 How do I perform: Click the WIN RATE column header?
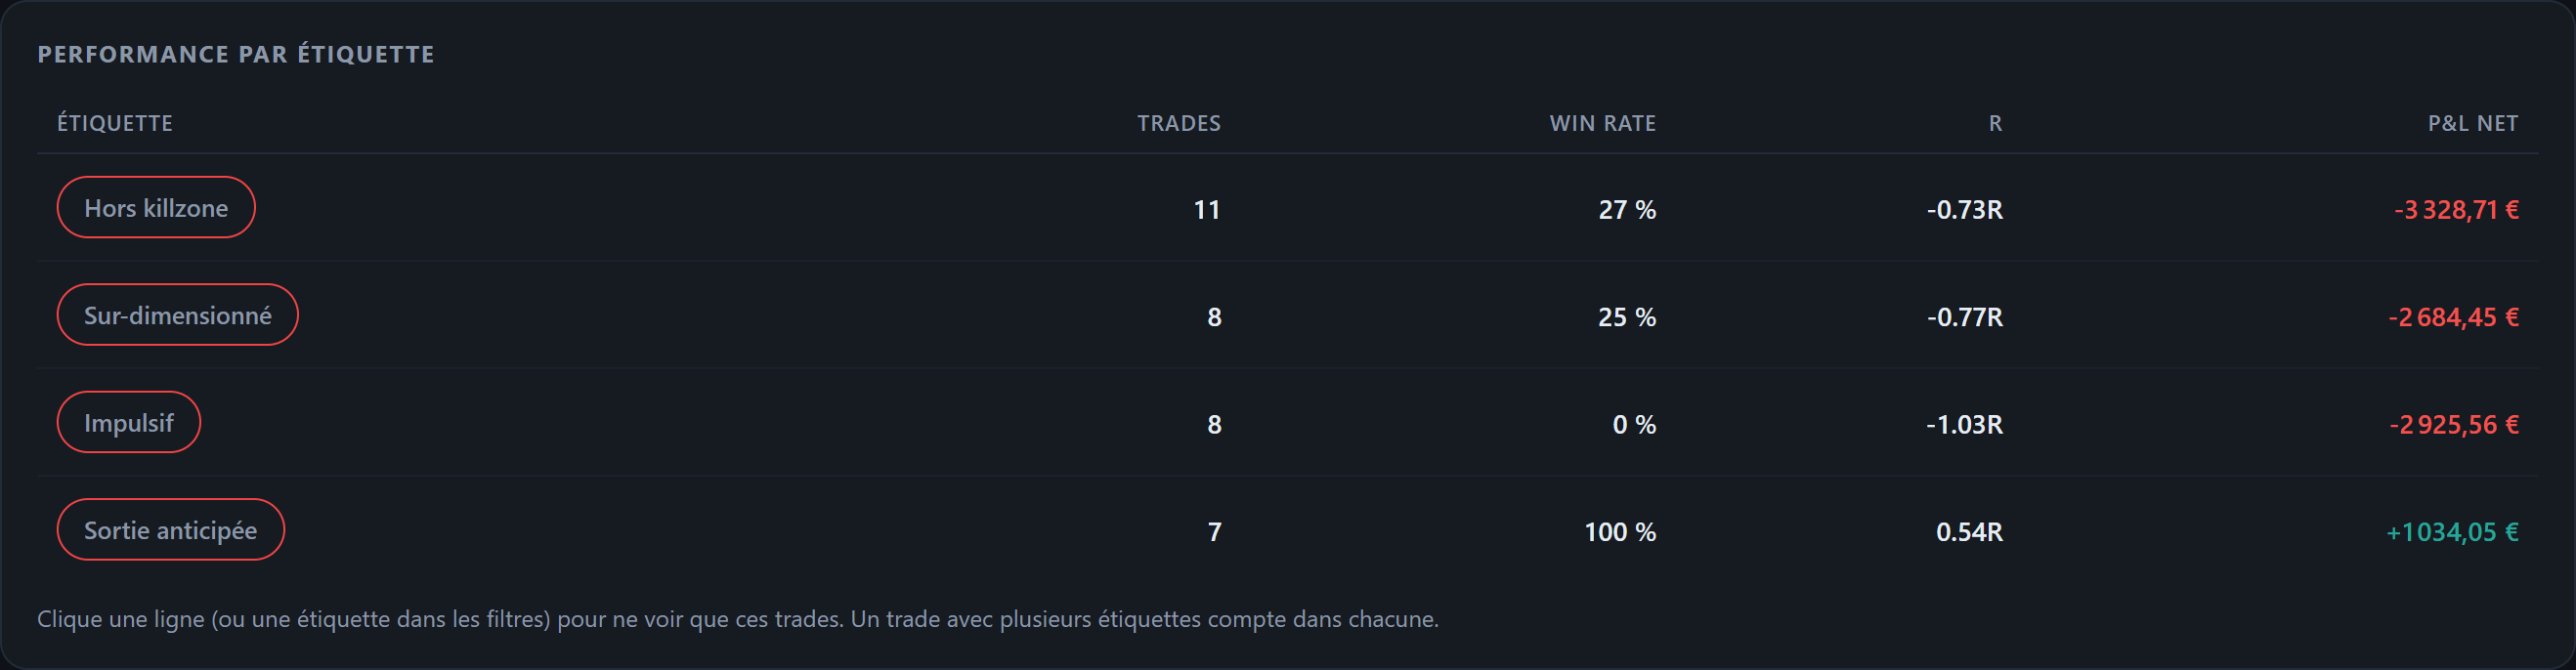point(1603,123)
